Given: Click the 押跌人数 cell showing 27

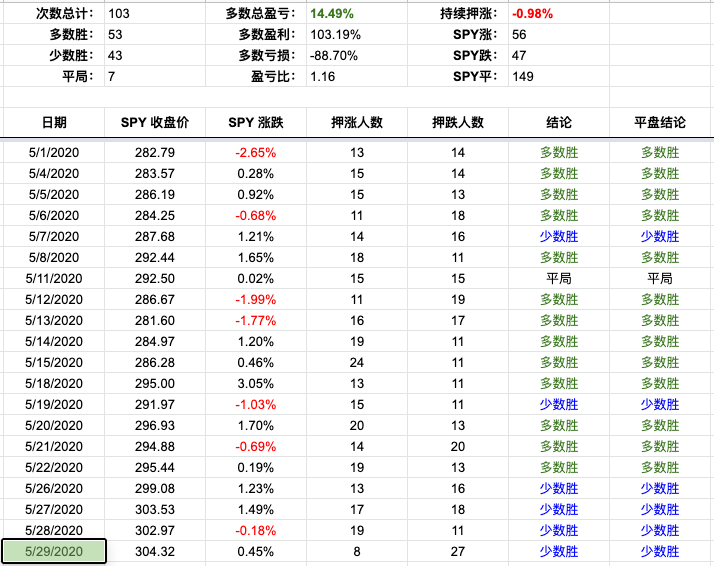Looking at the screenshot, I should pyautogui.click(x=458, y=552).
